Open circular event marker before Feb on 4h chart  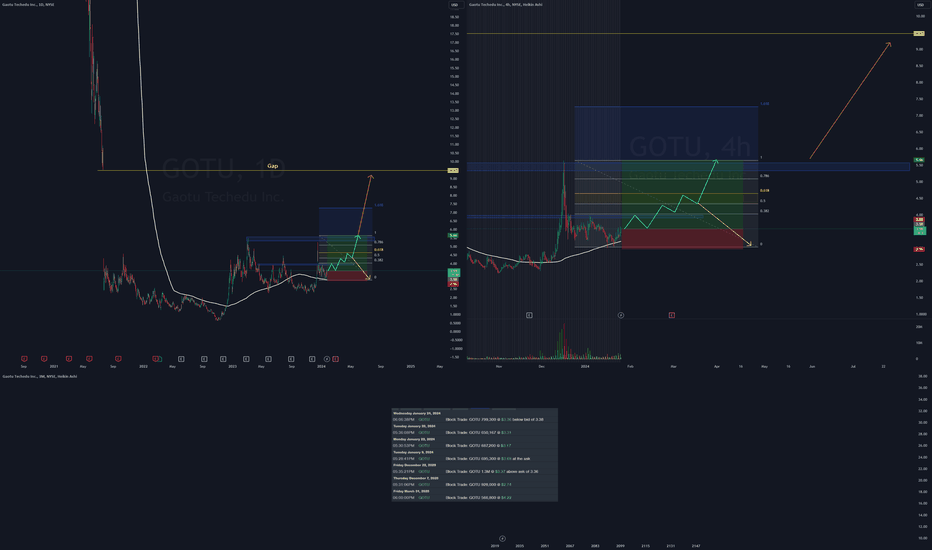pos(621,315)
